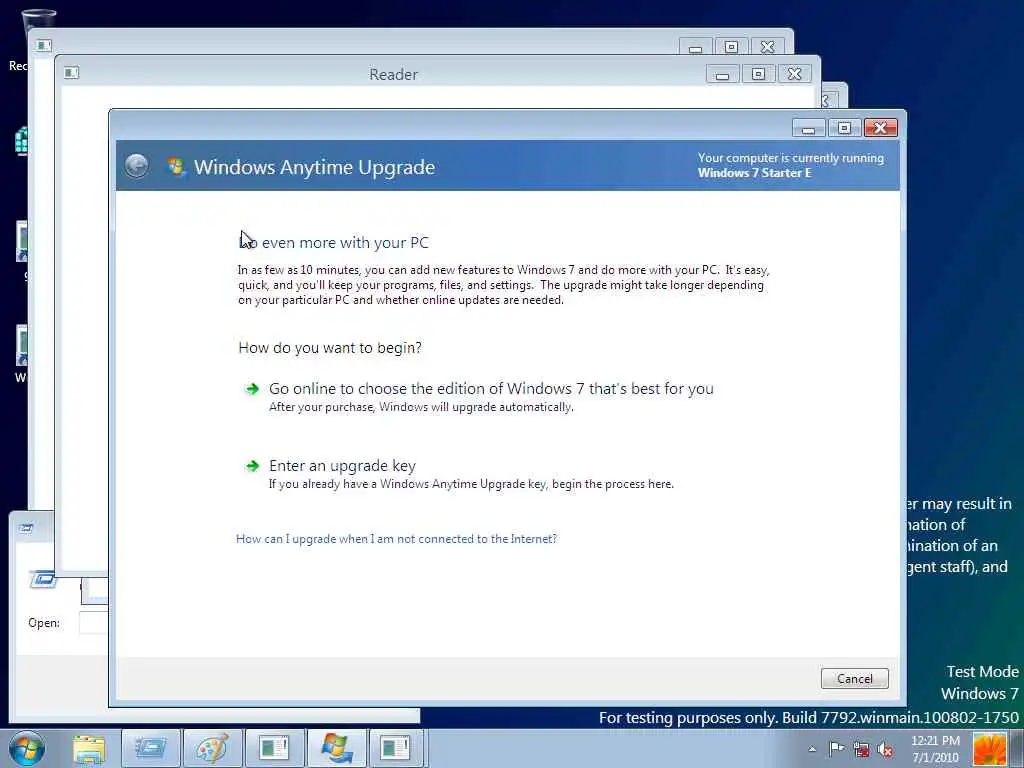1024x768 pixels.
Task: Close the Windows Anytime Upgrade window
Action: coord(880,128)
